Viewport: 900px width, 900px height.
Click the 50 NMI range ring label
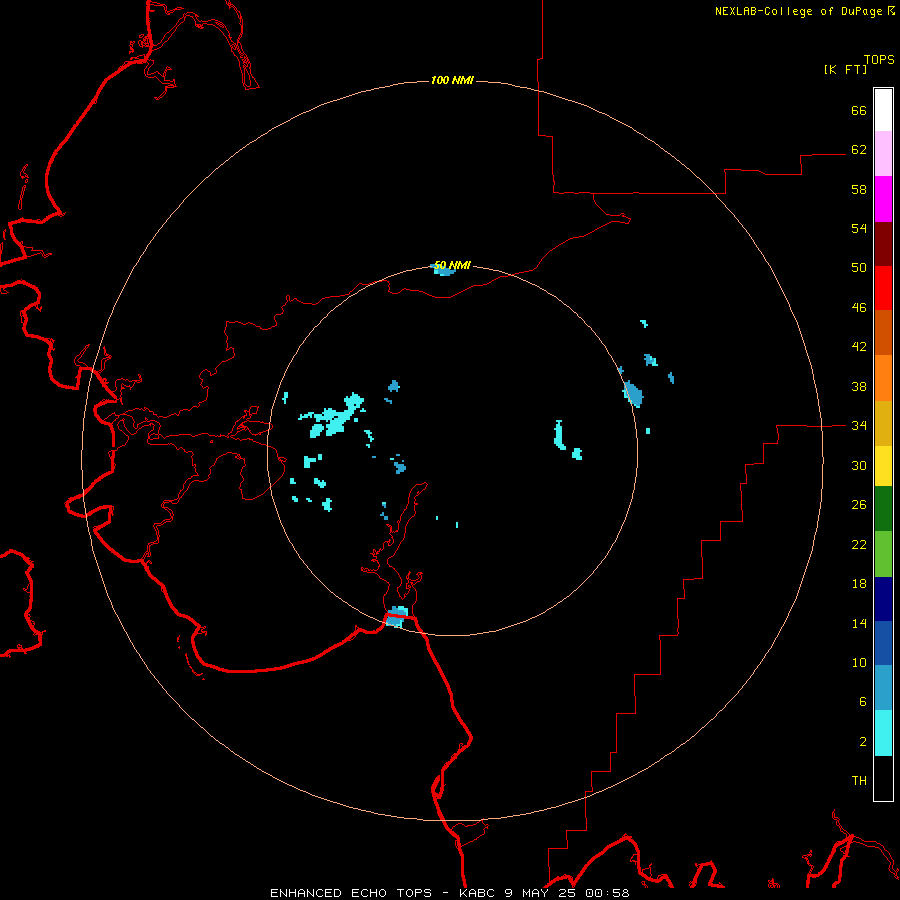[452, 265]
